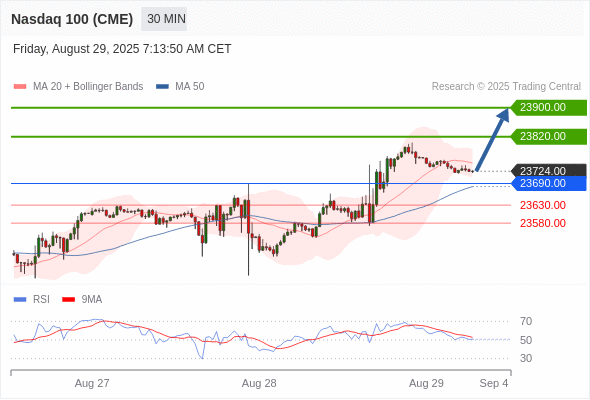Click the Research © 2025 Trading Central text
Image resolution: width=590 pixels, height=400 pixels.
[x=506, y=87]
